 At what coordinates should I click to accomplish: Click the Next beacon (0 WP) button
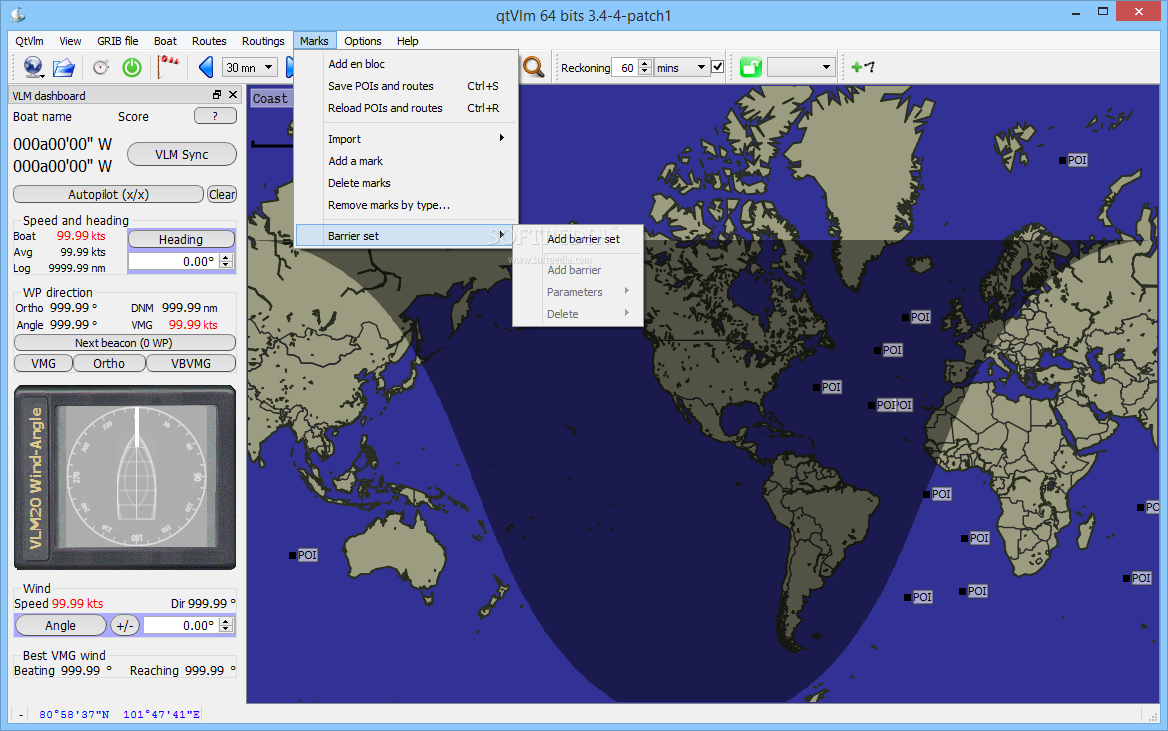coord(124,343)
